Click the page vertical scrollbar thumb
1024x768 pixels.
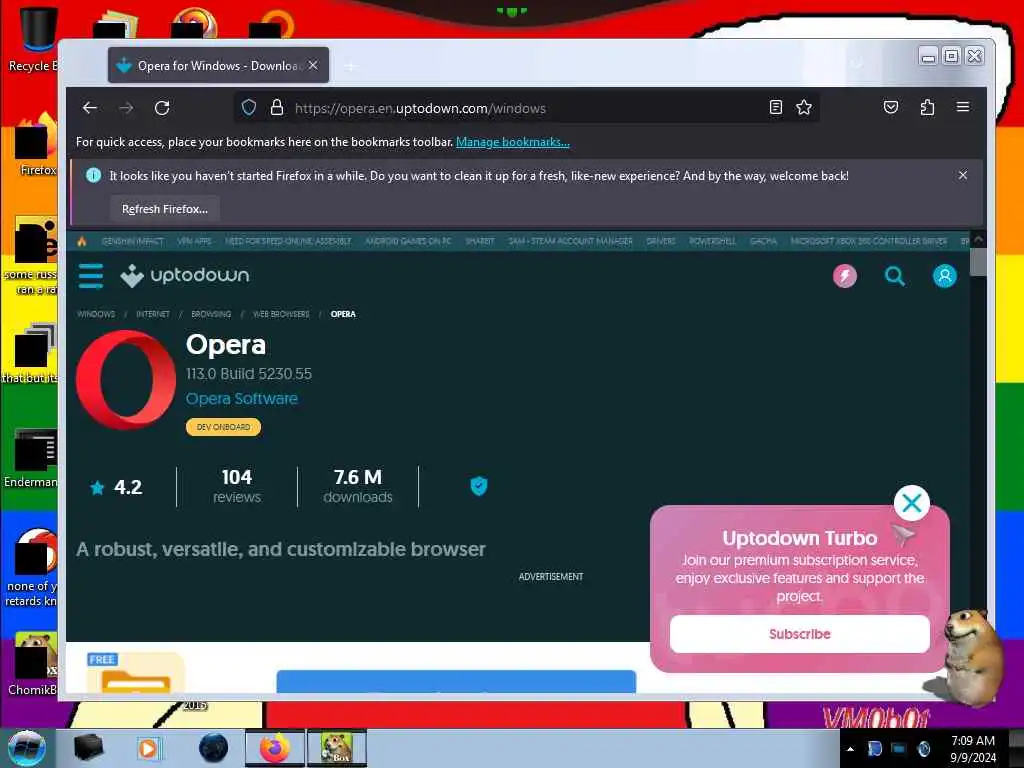point(978,263)
